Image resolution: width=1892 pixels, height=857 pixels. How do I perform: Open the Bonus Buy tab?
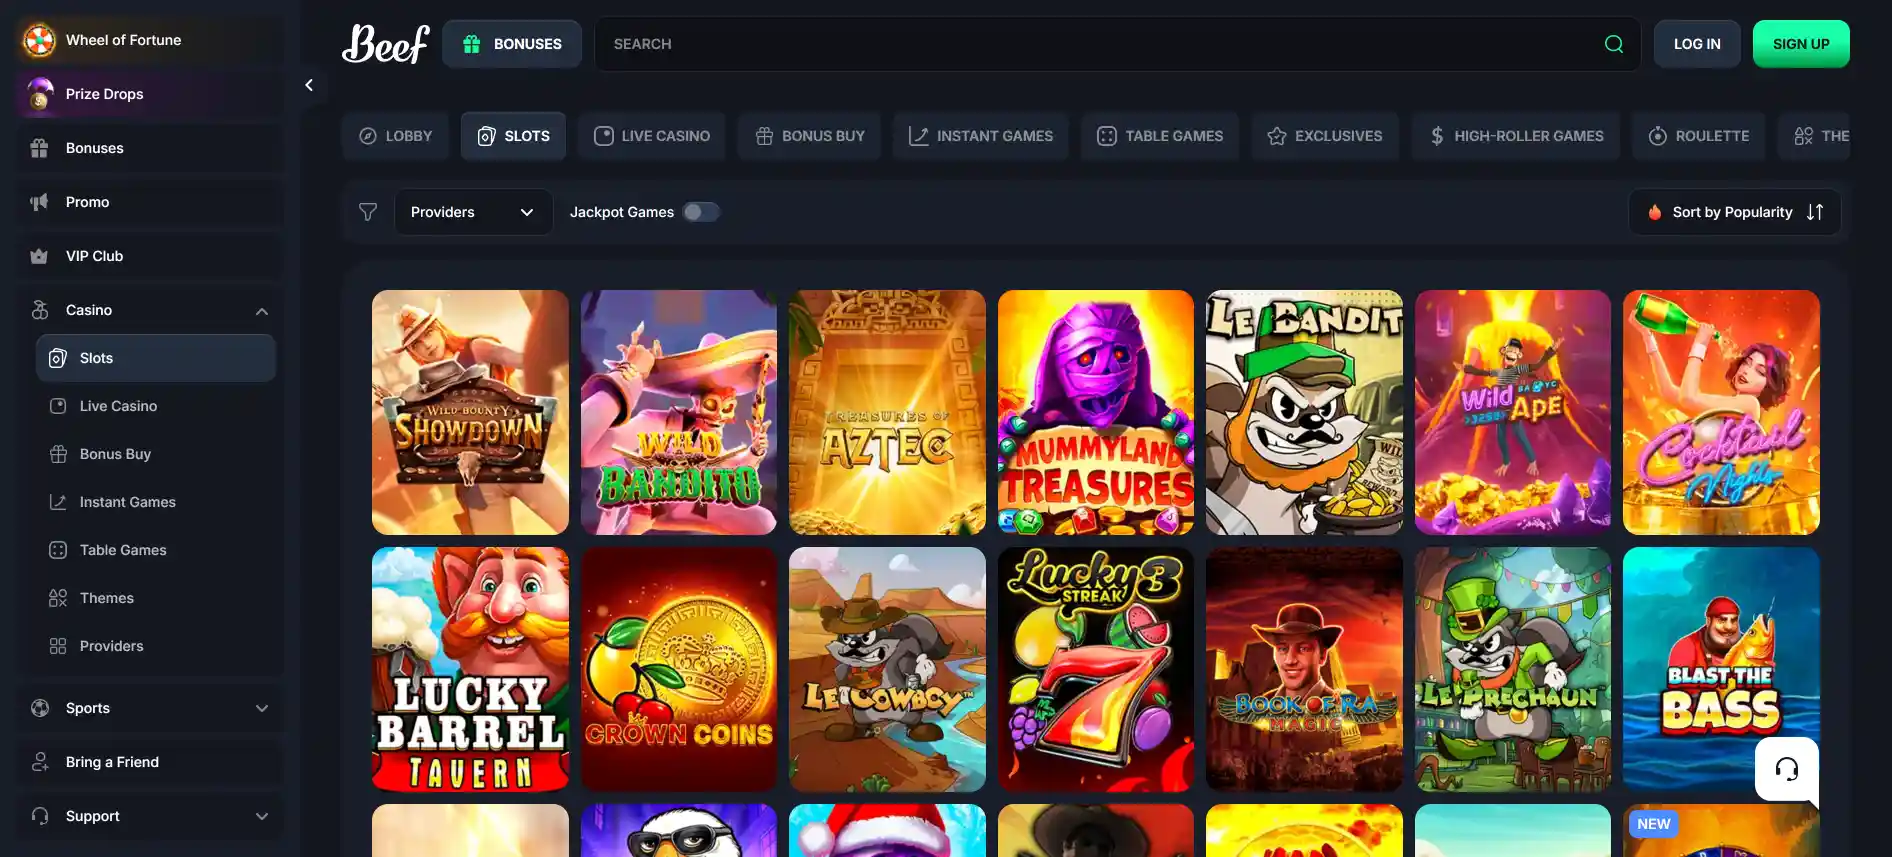click(809, 136)
